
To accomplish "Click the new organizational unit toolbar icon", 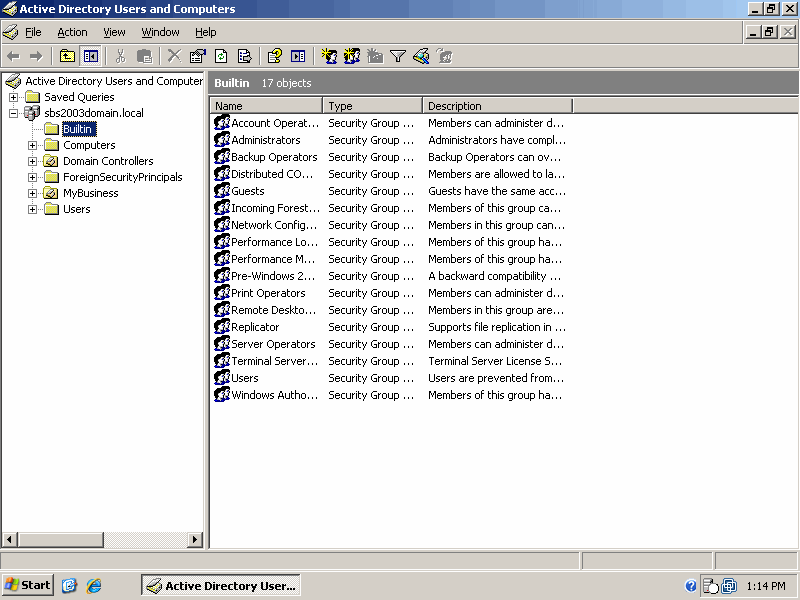I will (375, 56).
